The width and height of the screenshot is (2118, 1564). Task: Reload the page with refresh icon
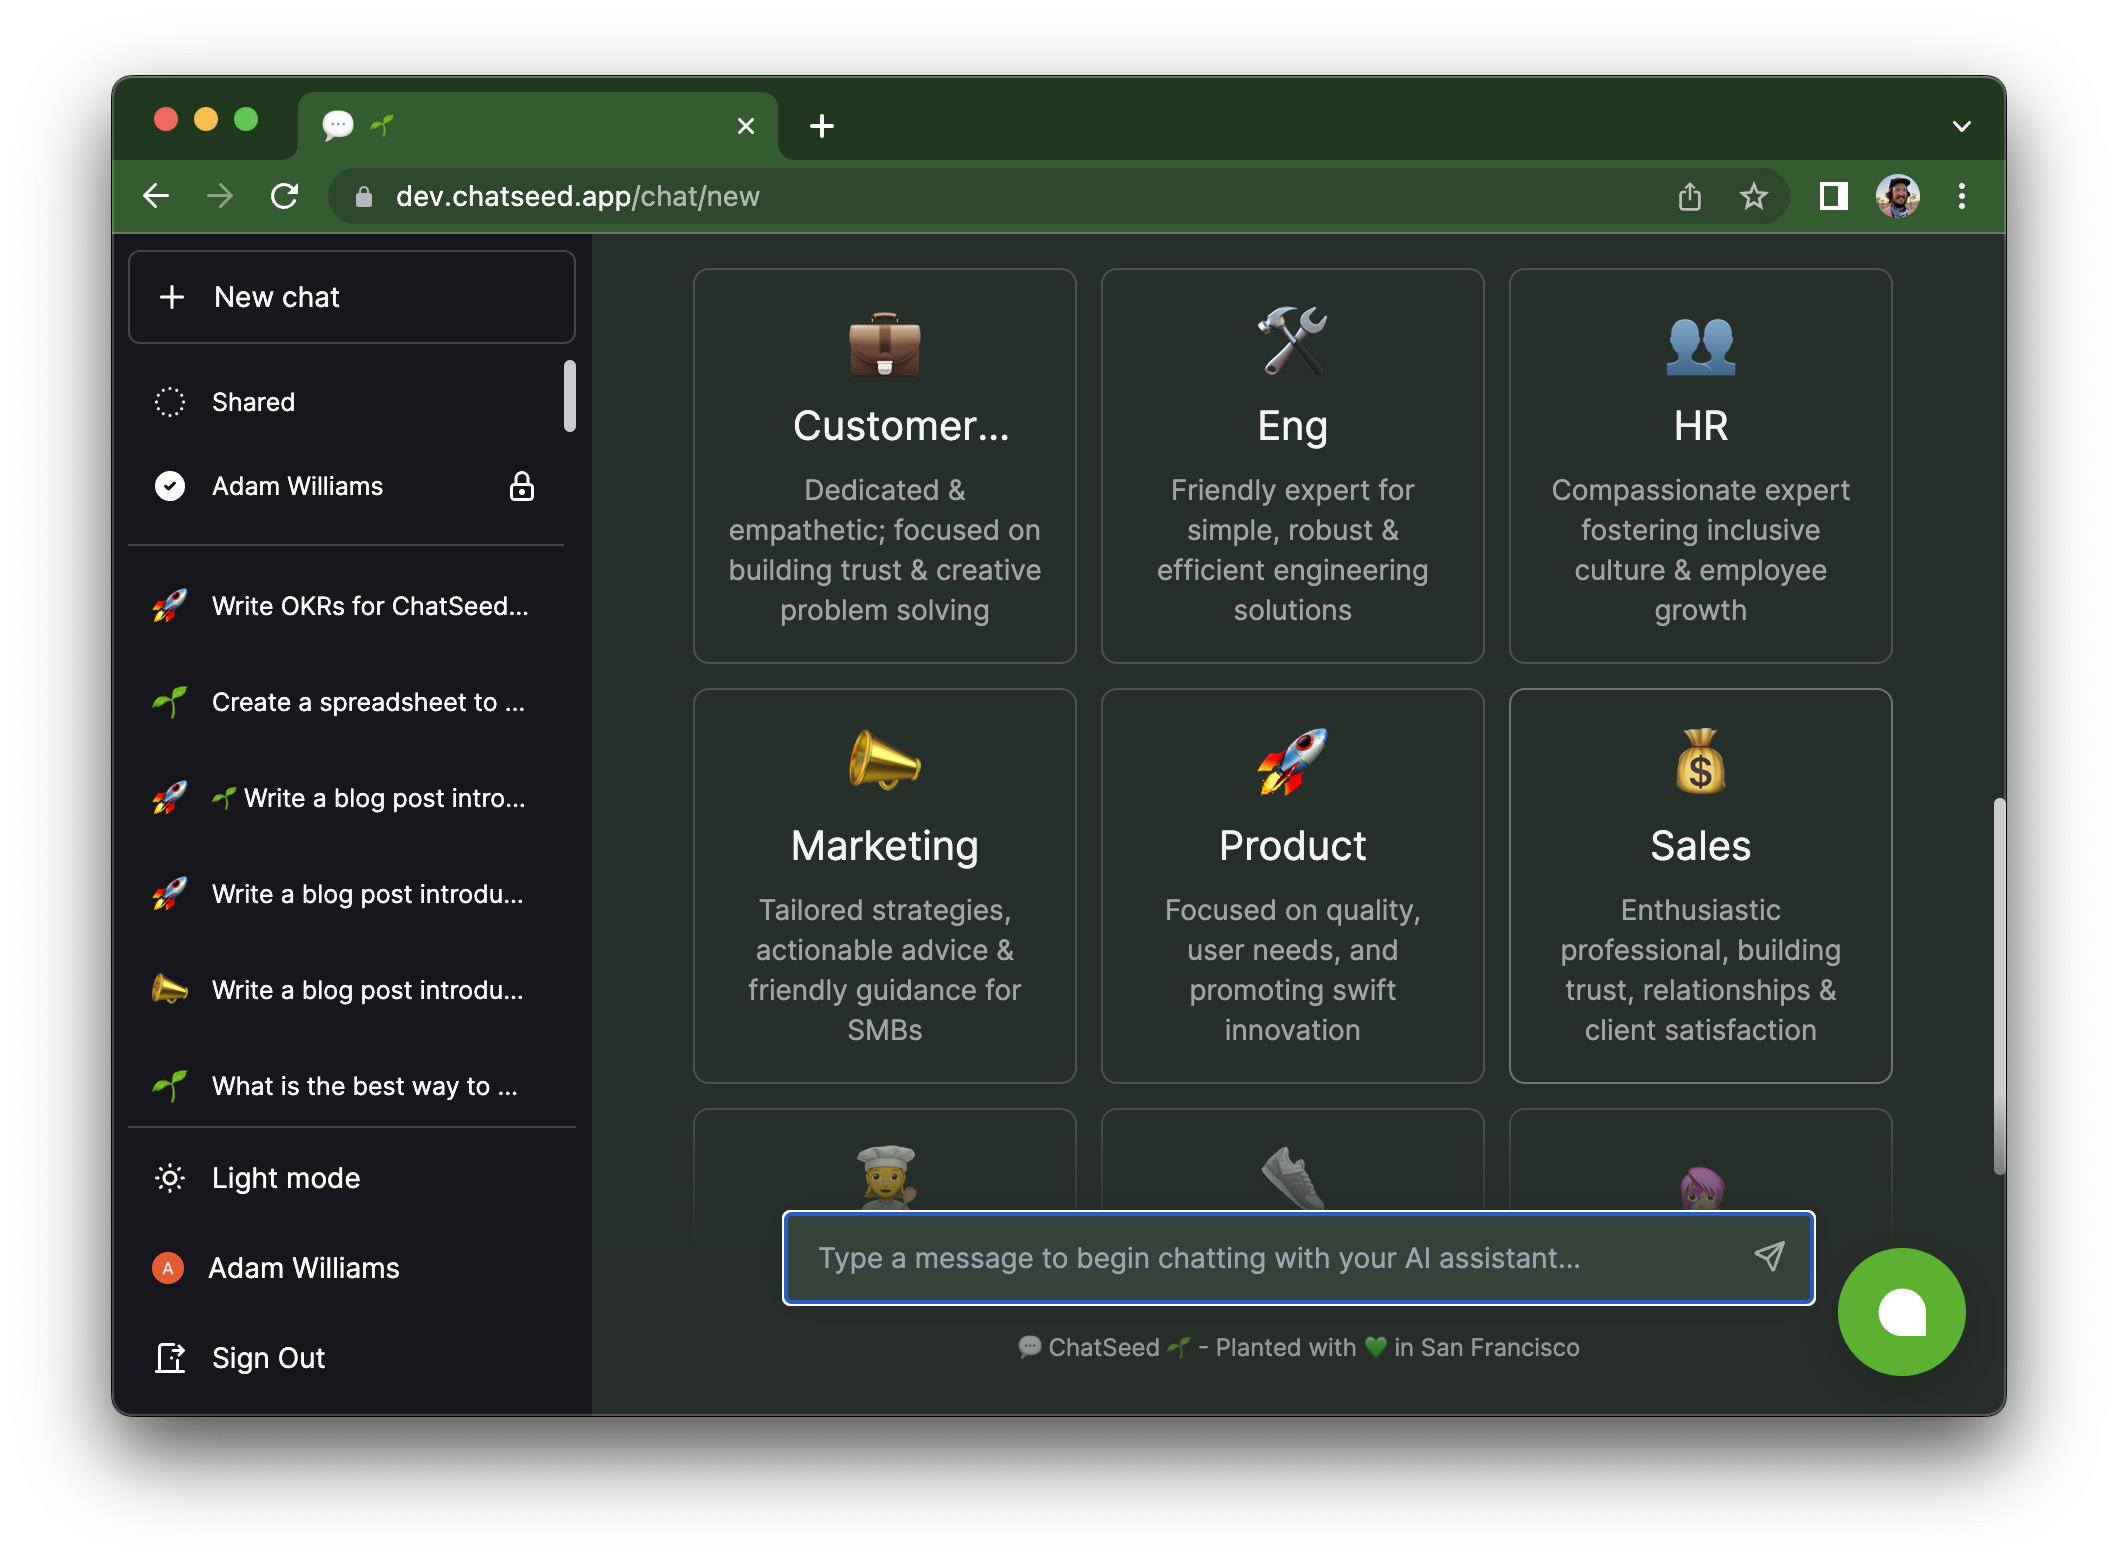(x=285, y=196)
